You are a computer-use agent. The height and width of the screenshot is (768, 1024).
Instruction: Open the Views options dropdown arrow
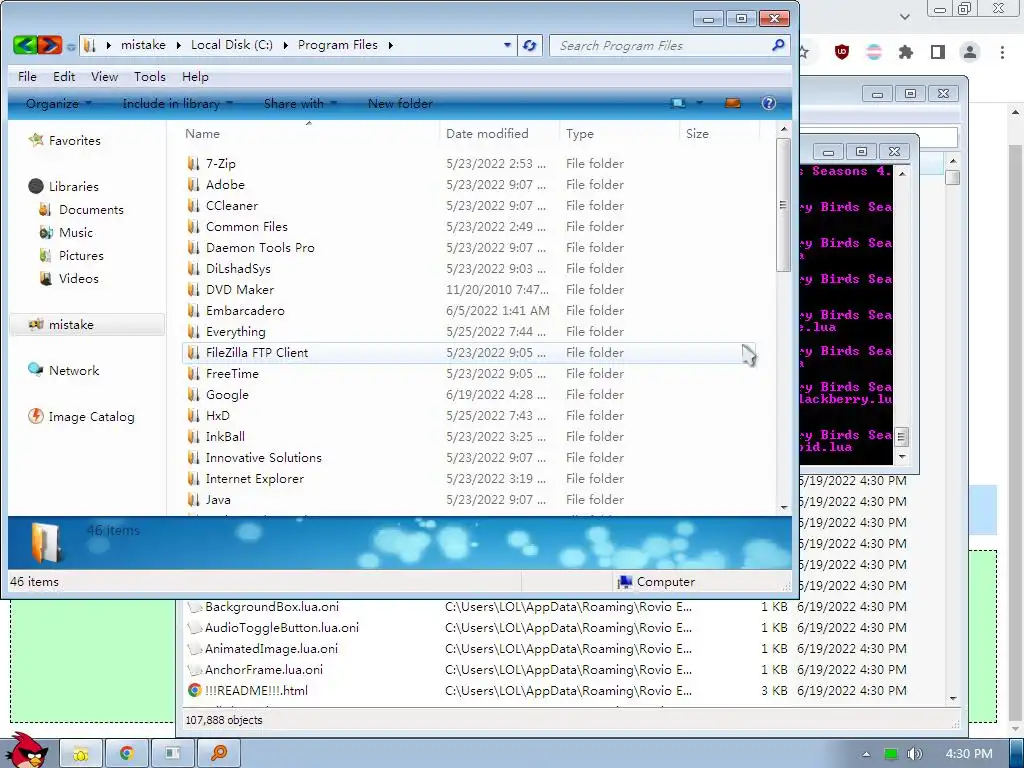[x=699, y=103]
